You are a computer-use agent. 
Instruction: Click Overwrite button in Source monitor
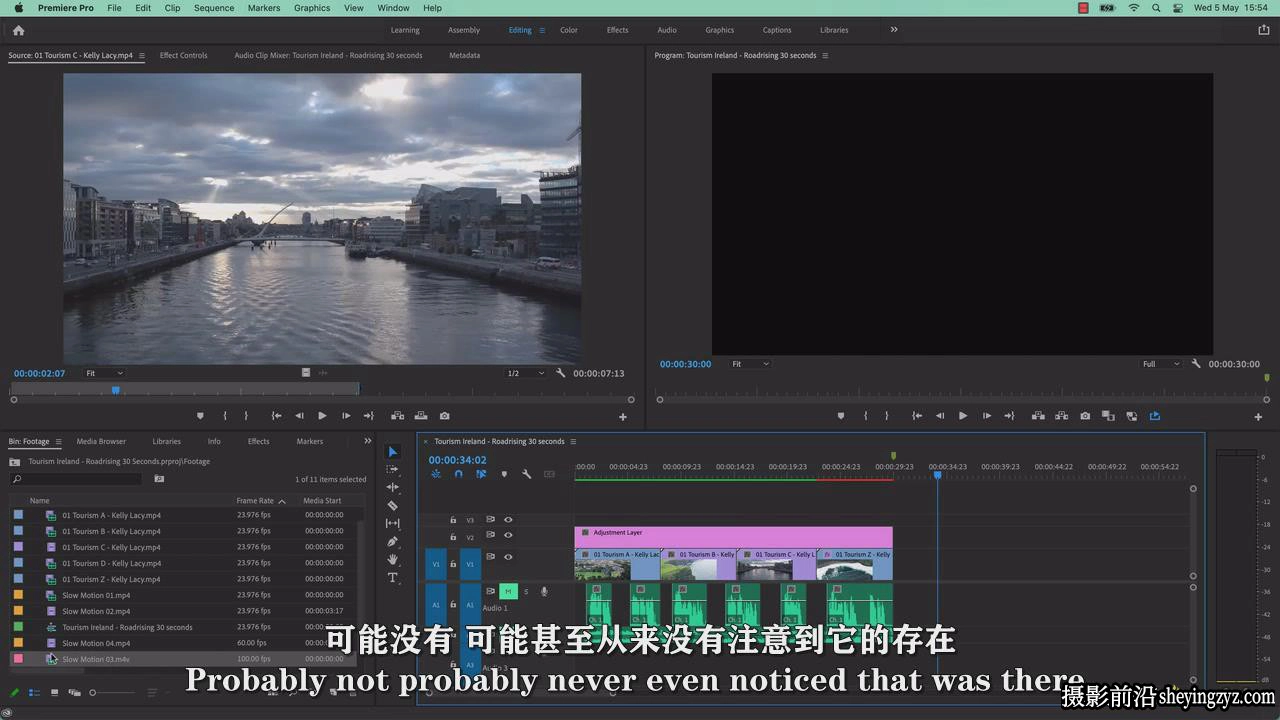click(x=421, y=416)
